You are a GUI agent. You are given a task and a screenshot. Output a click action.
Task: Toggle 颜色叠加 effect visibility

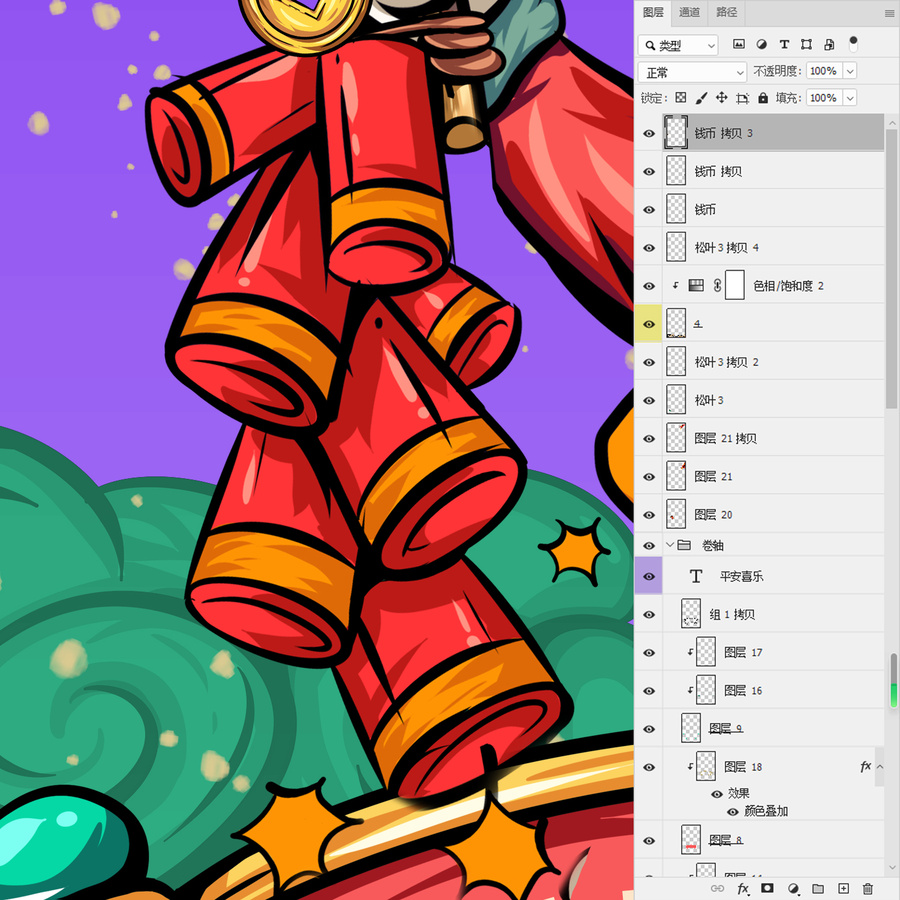[x=732, y=812]
